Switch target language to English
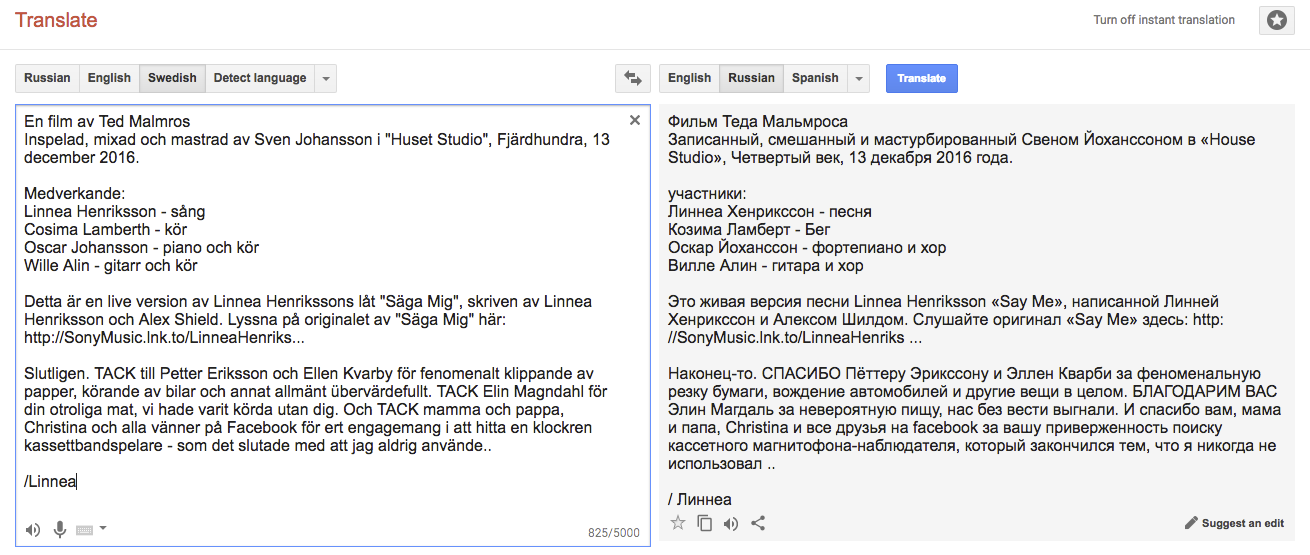 (x=689, y=78)
